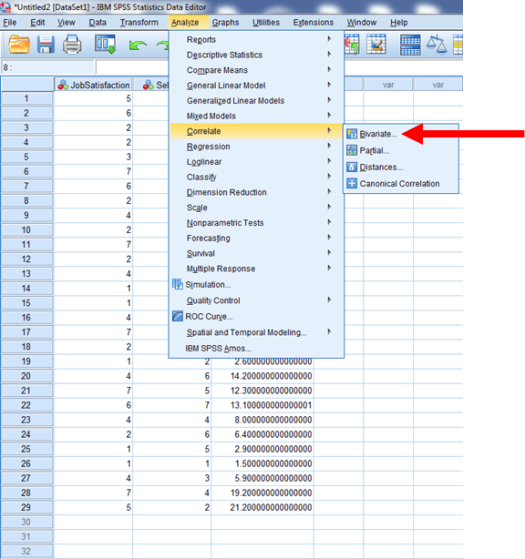Screen dimensions: 525x559
Task: Select Loglinear menu item
Action: [x=256, y=161]
